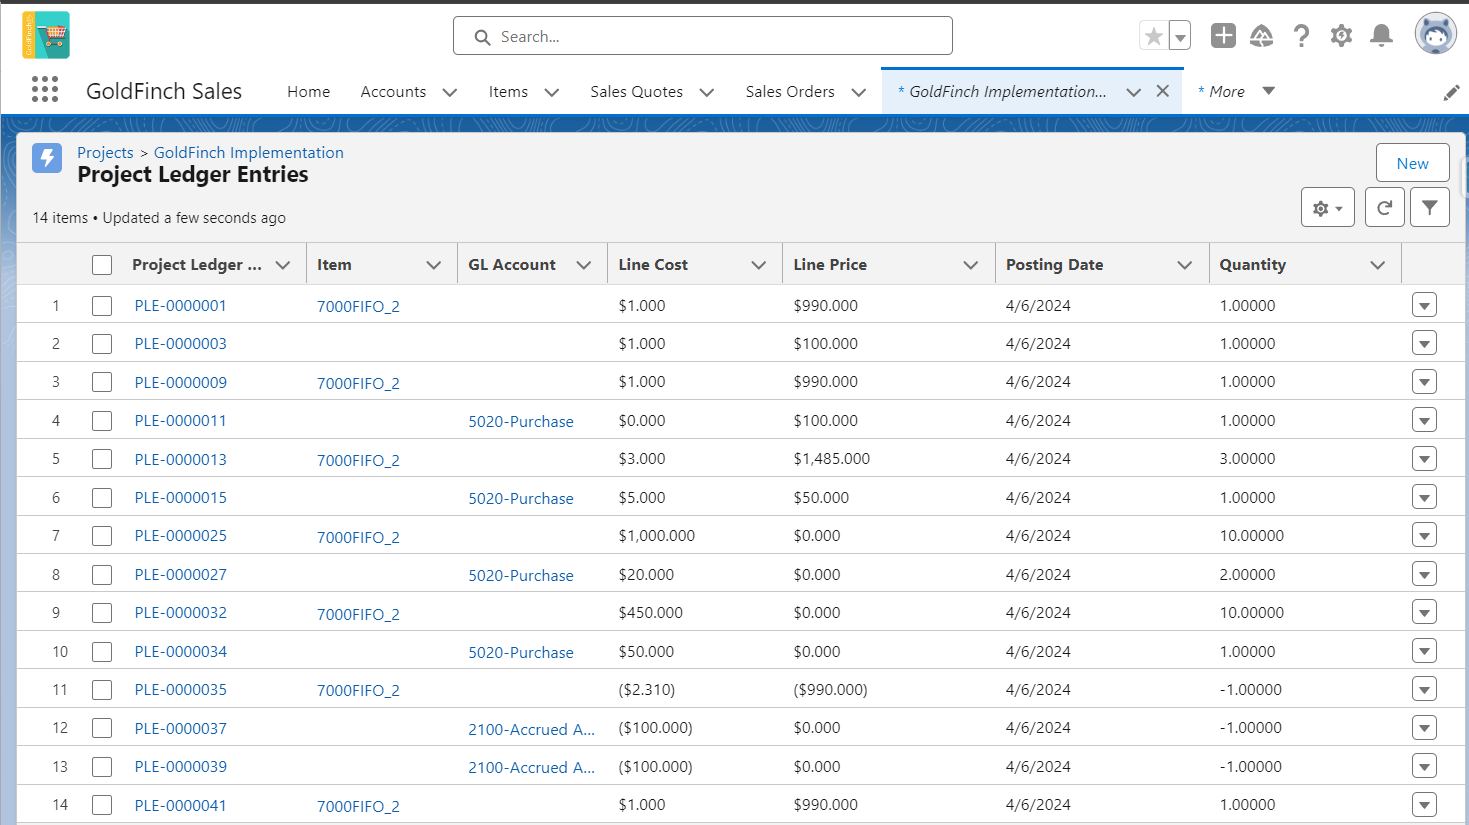Open the Sales Quotes tab
This screenshot has width=1469, height=825.
click(636, 92)
